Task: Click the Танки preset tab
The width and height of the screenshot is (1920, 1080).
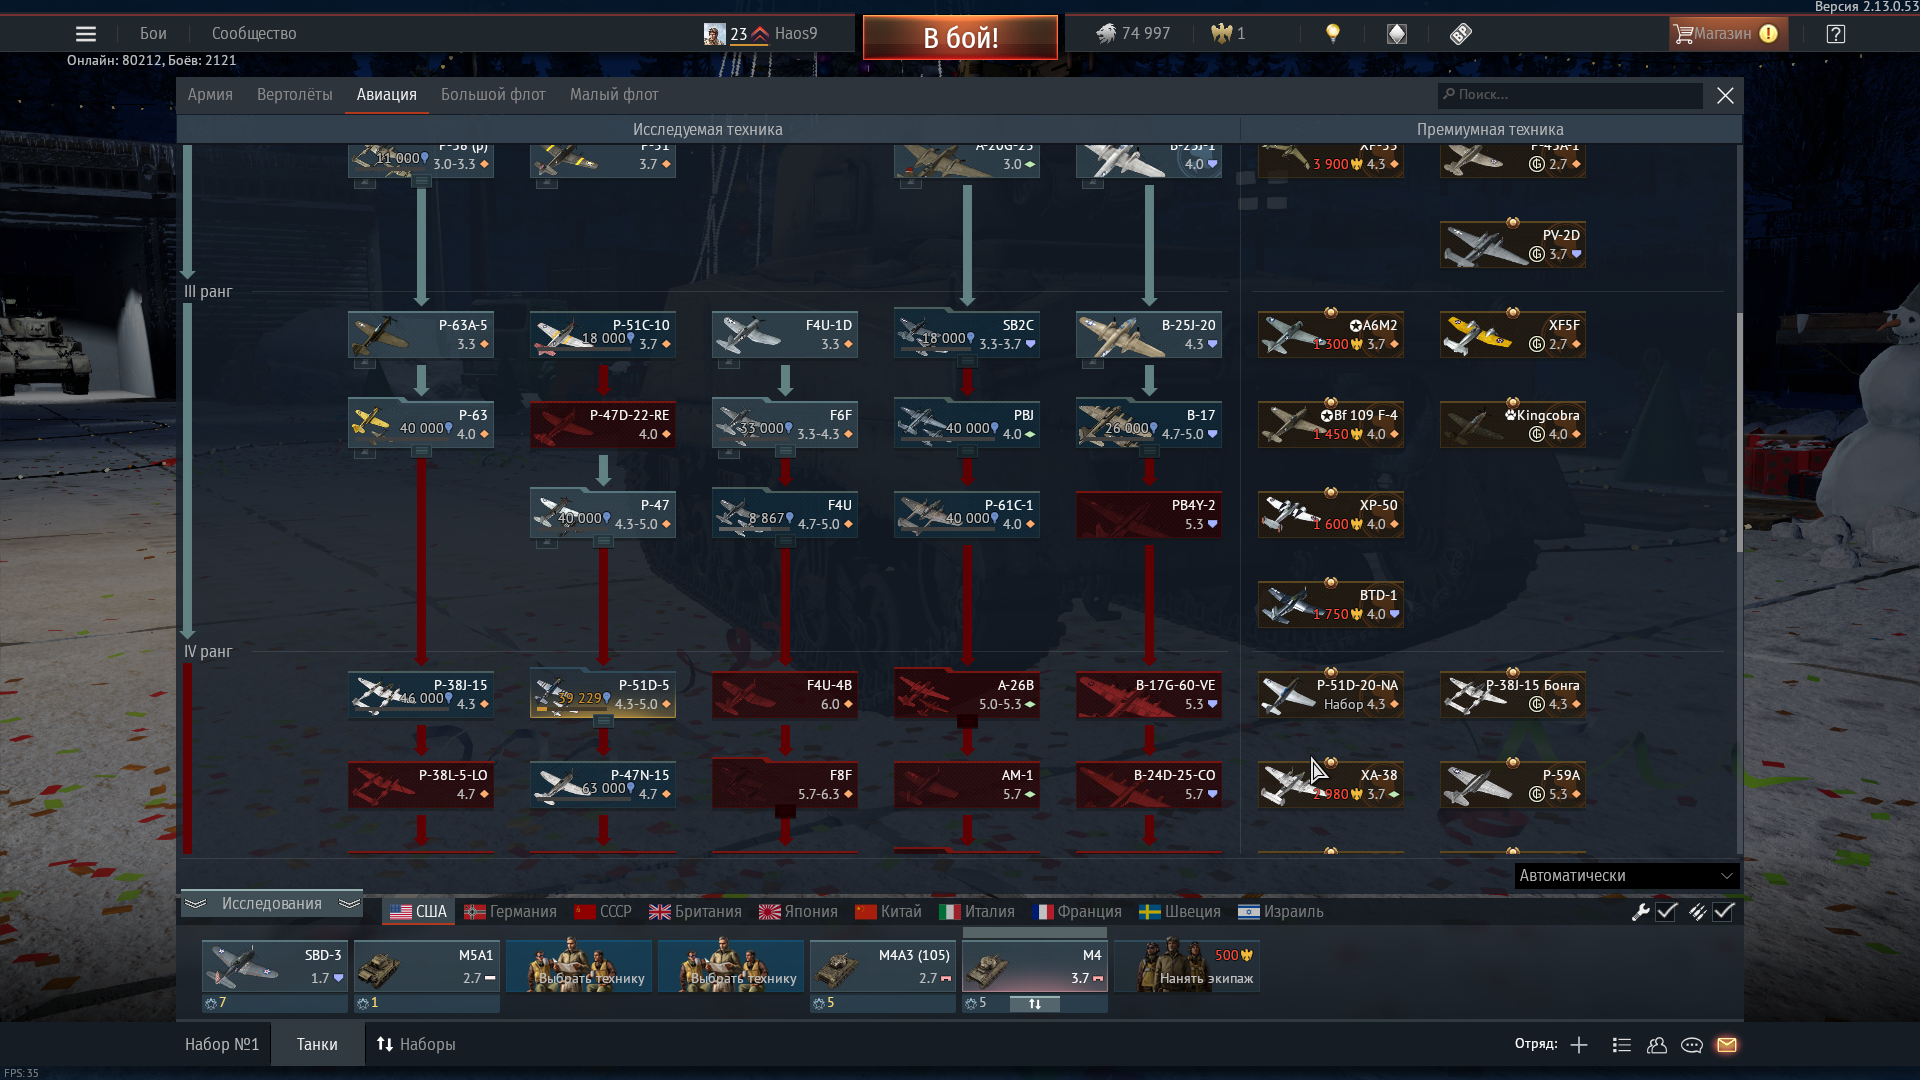Action: [x=317, y=1045]
